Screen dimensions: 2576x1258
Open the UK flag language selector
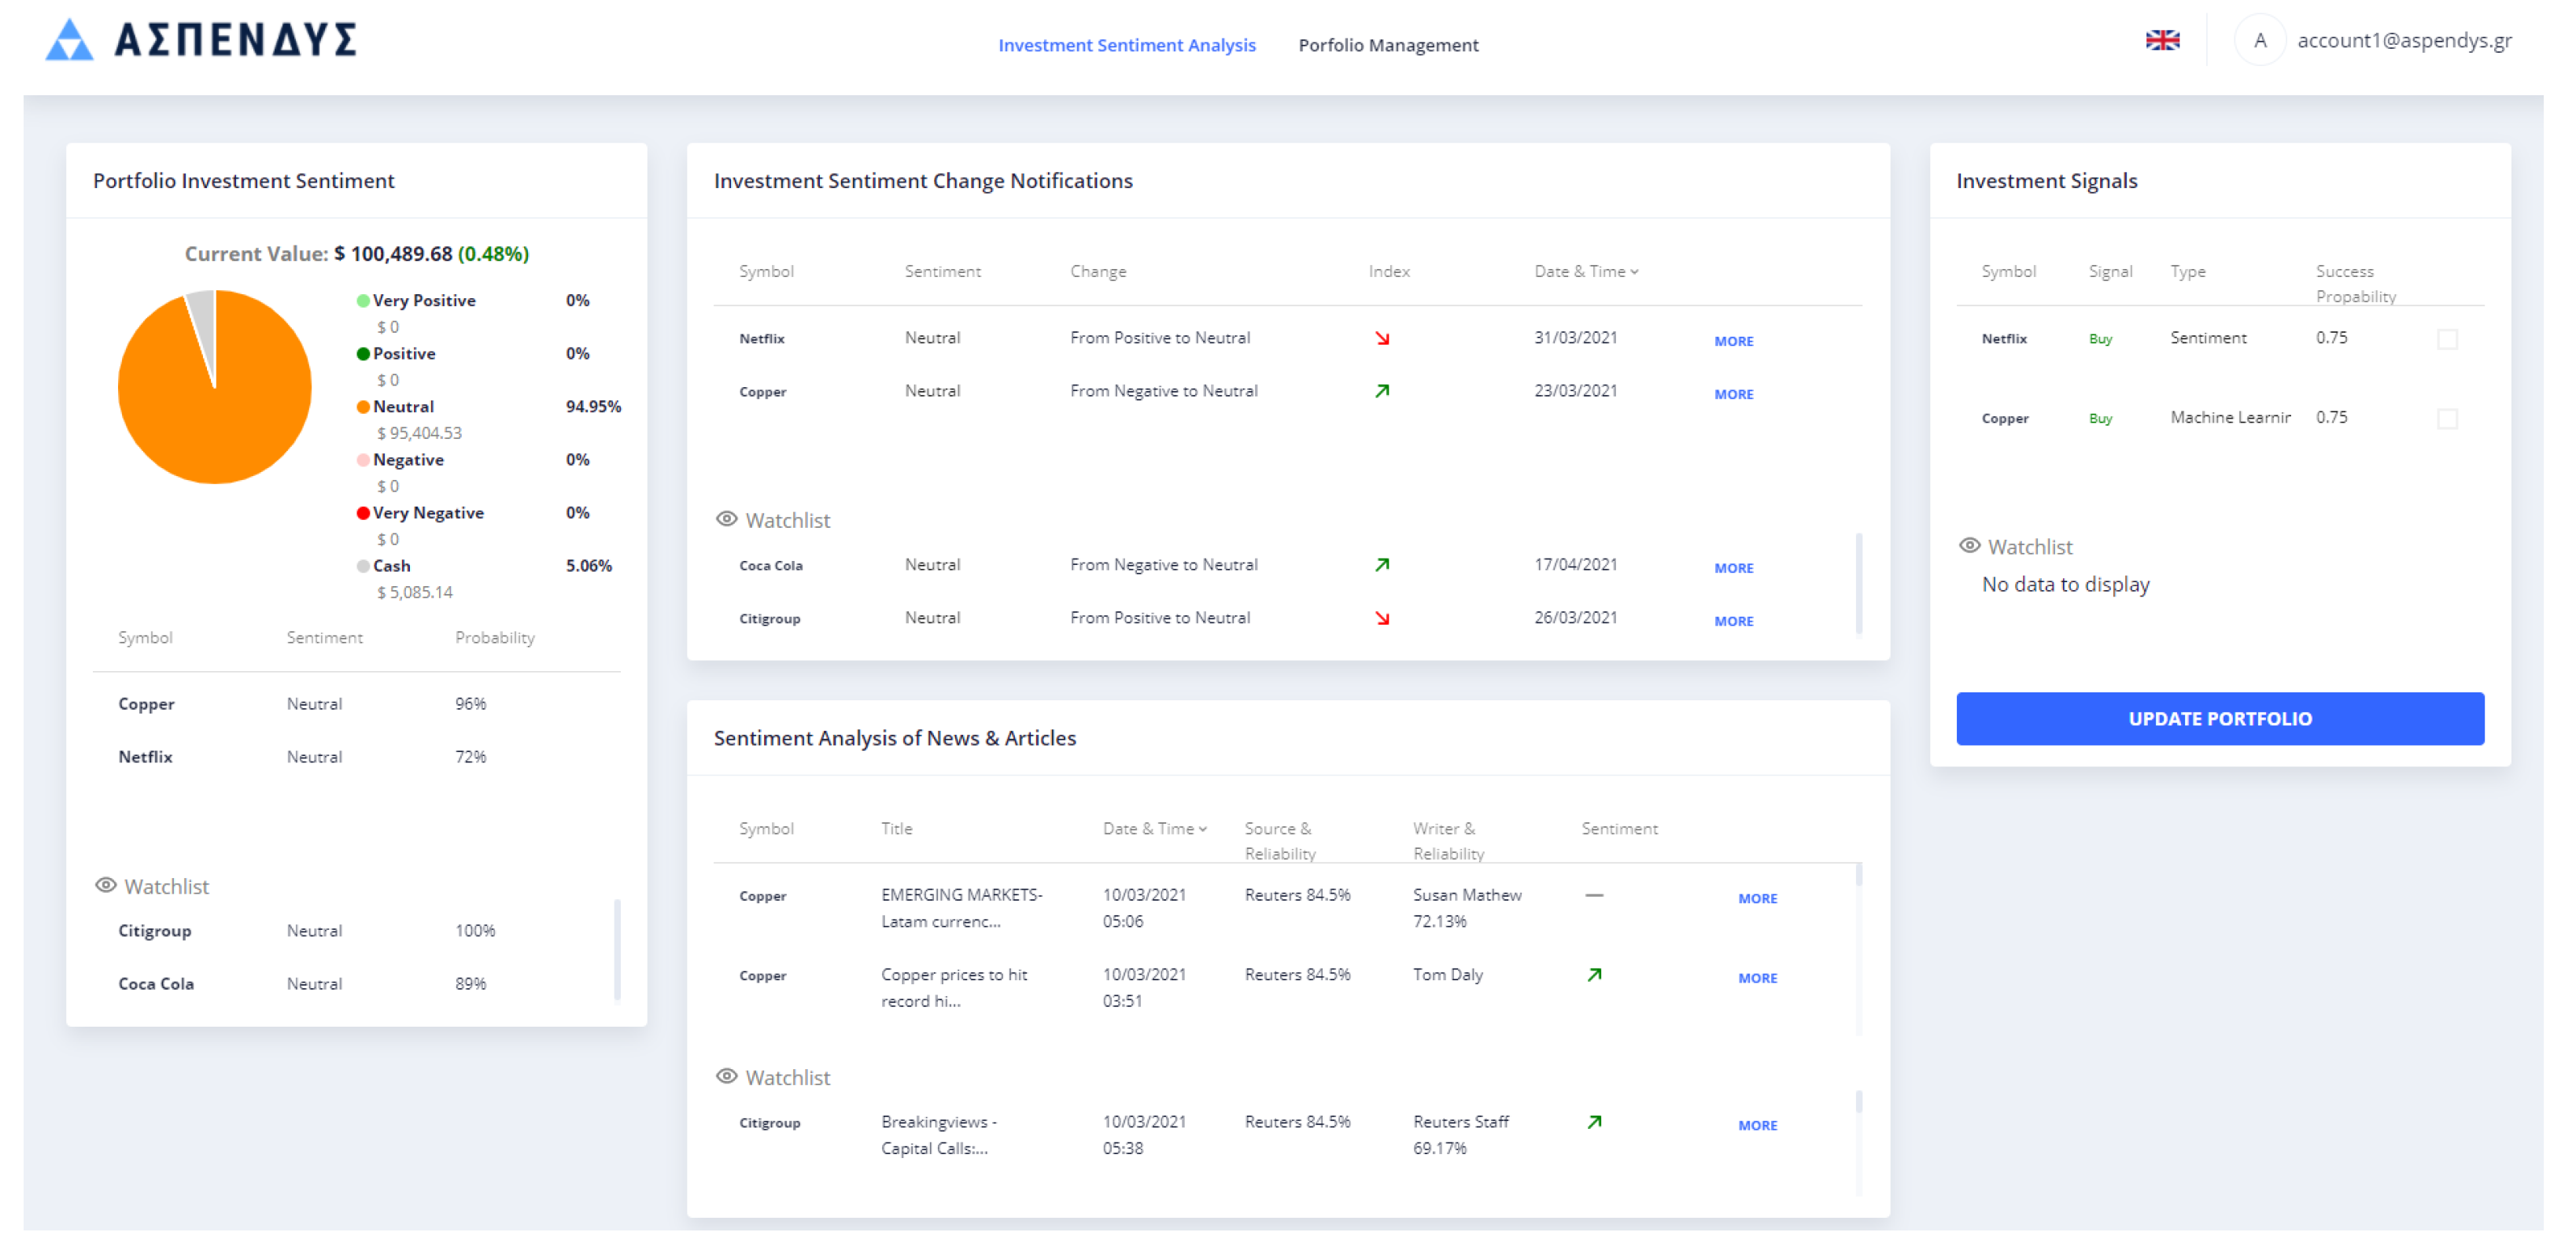2162,41
